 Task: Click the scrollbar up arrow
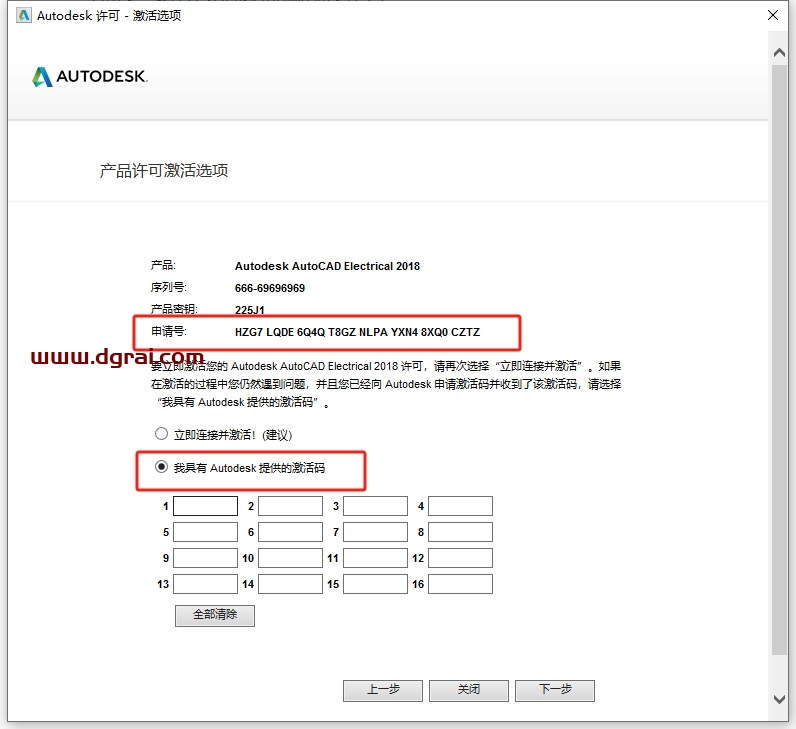780,53
